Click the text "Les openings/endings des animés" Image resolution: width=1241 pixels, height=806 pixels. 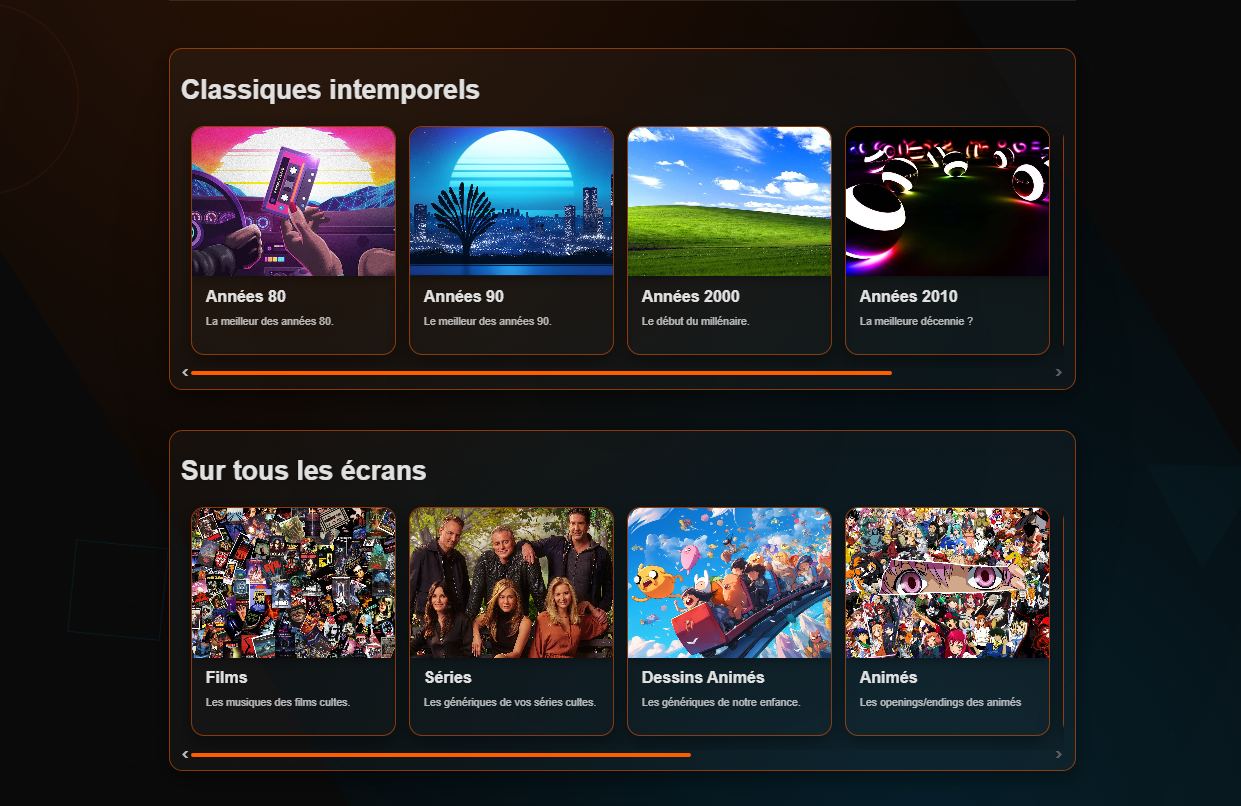tap(941, 703)
